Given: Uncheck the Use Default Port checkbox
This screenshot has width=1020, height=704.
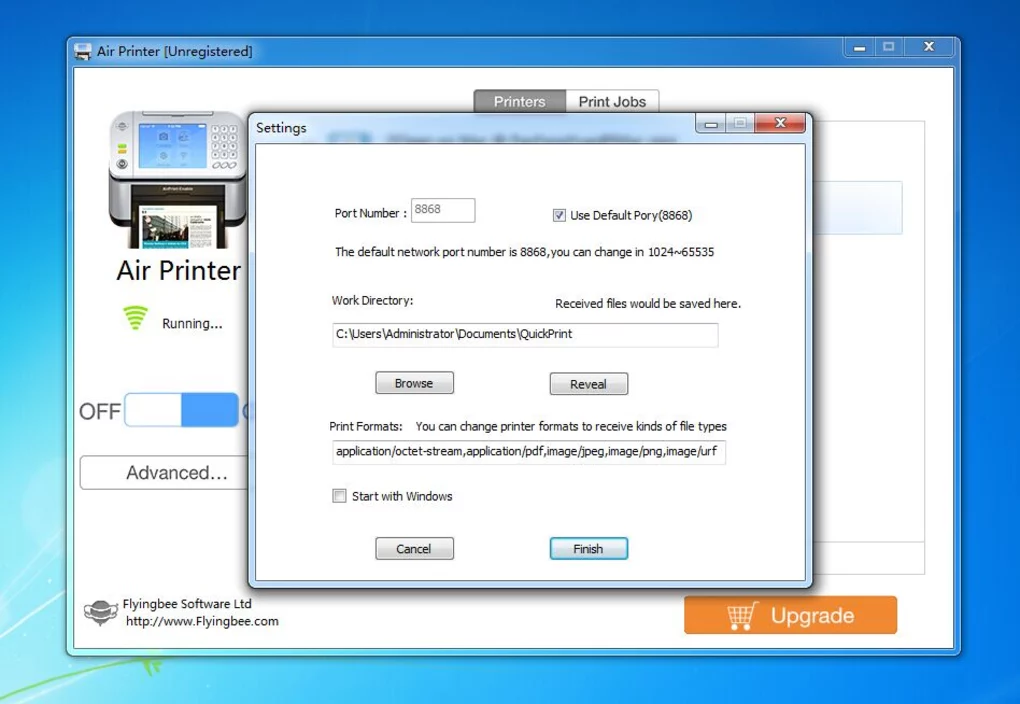Looking at the screenshot, I should (x=559, y=215).
